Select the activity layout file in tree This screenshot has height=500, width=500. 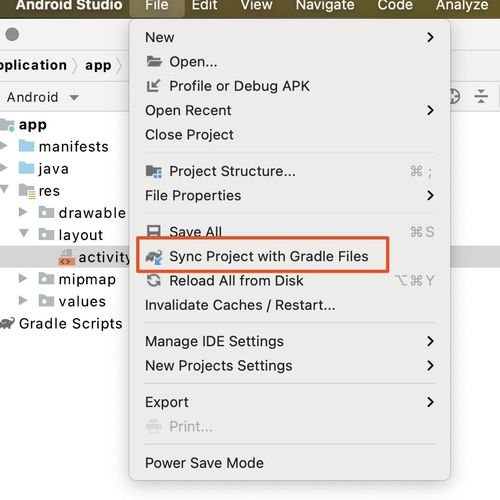[95, 257]
